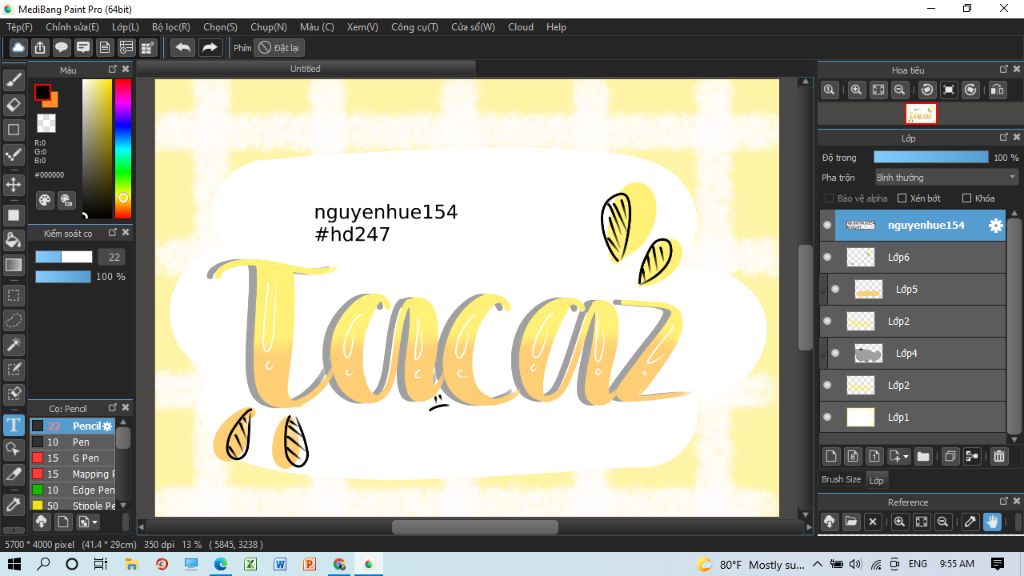The image size is (1024, 576).
Task: Open Pencil brush settings gear
Action: click(108, 426)
